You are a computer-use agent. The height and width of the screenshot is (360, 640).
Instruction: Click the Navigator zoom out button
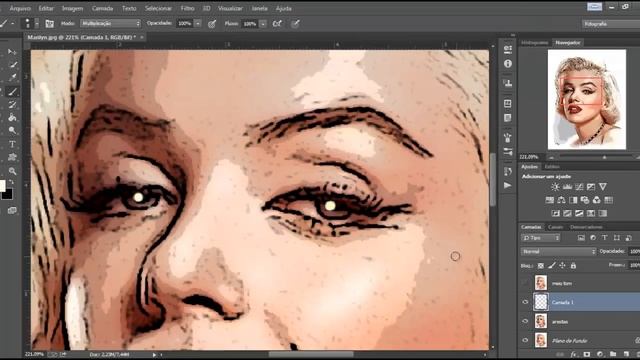(x=551, y=157)
